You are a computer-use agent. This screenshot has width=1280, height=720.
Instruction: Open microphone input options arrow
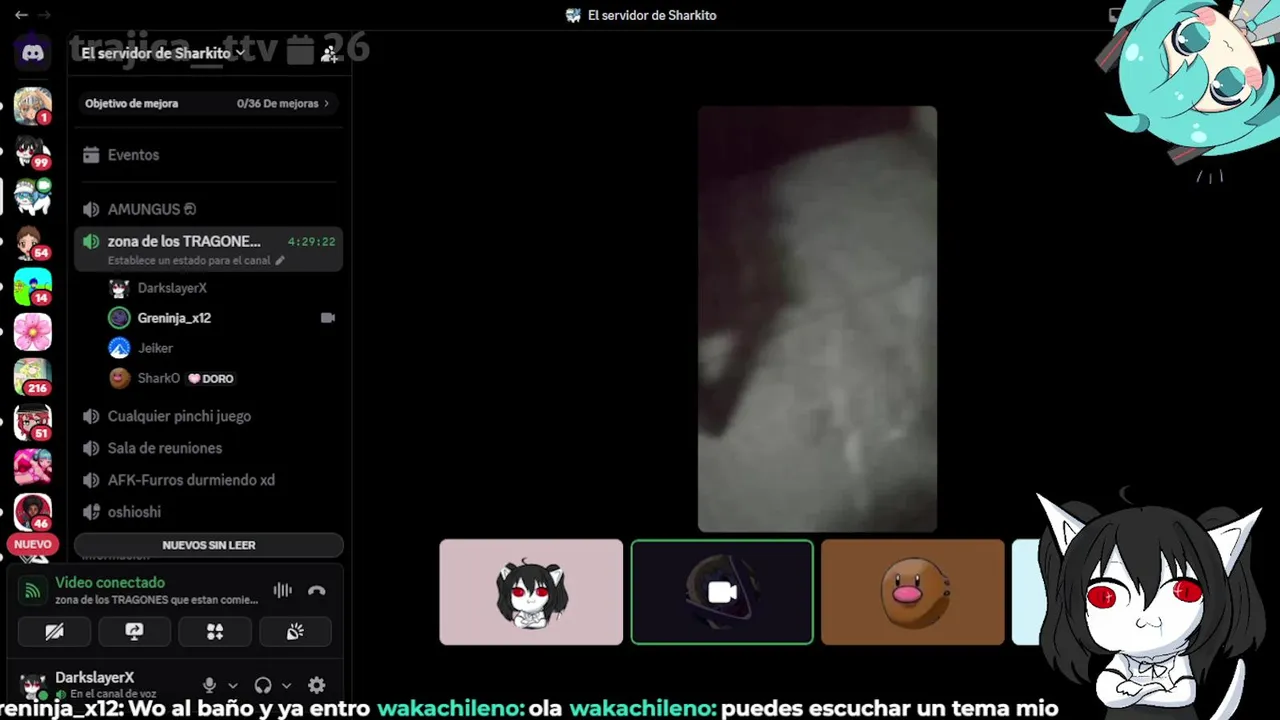point(233,686)
